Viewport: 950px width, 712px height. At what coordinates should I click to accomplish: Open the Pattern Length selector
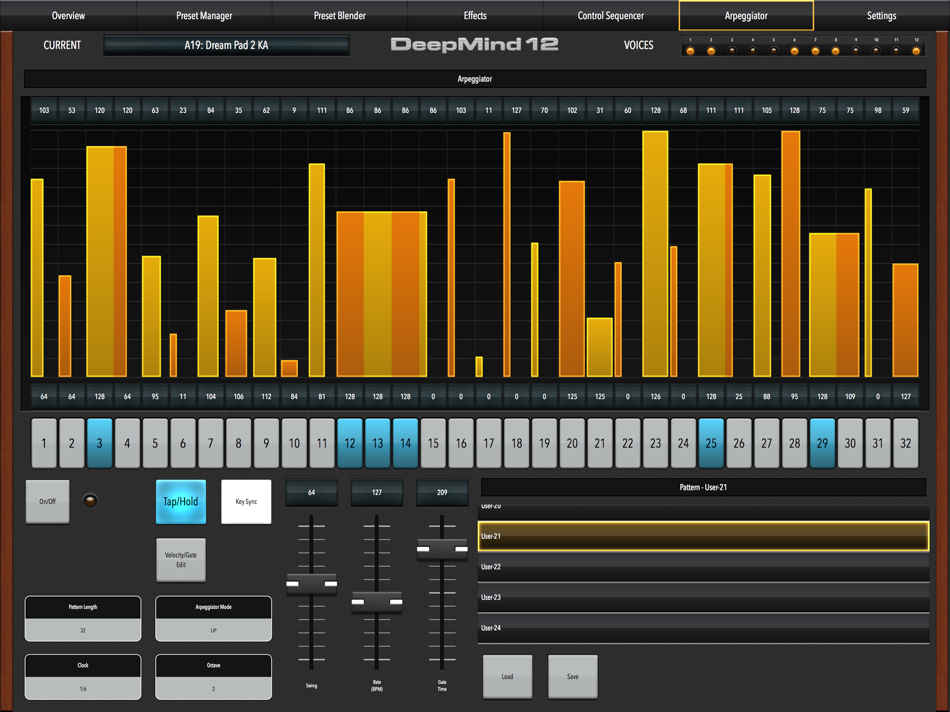(x=82, y=618)
